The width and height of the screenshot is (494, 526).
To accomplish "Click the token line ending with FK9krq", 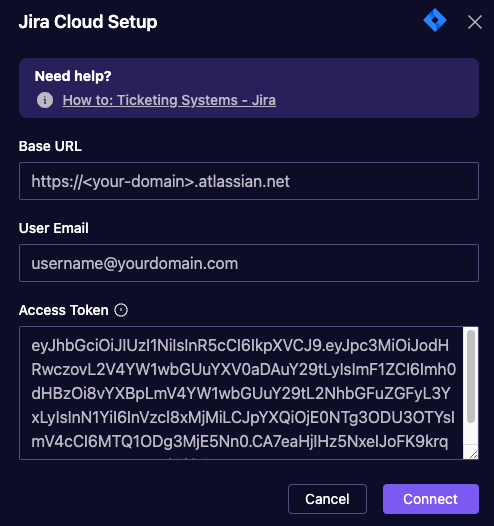I will pyautogui.click(x=239, y=441).
